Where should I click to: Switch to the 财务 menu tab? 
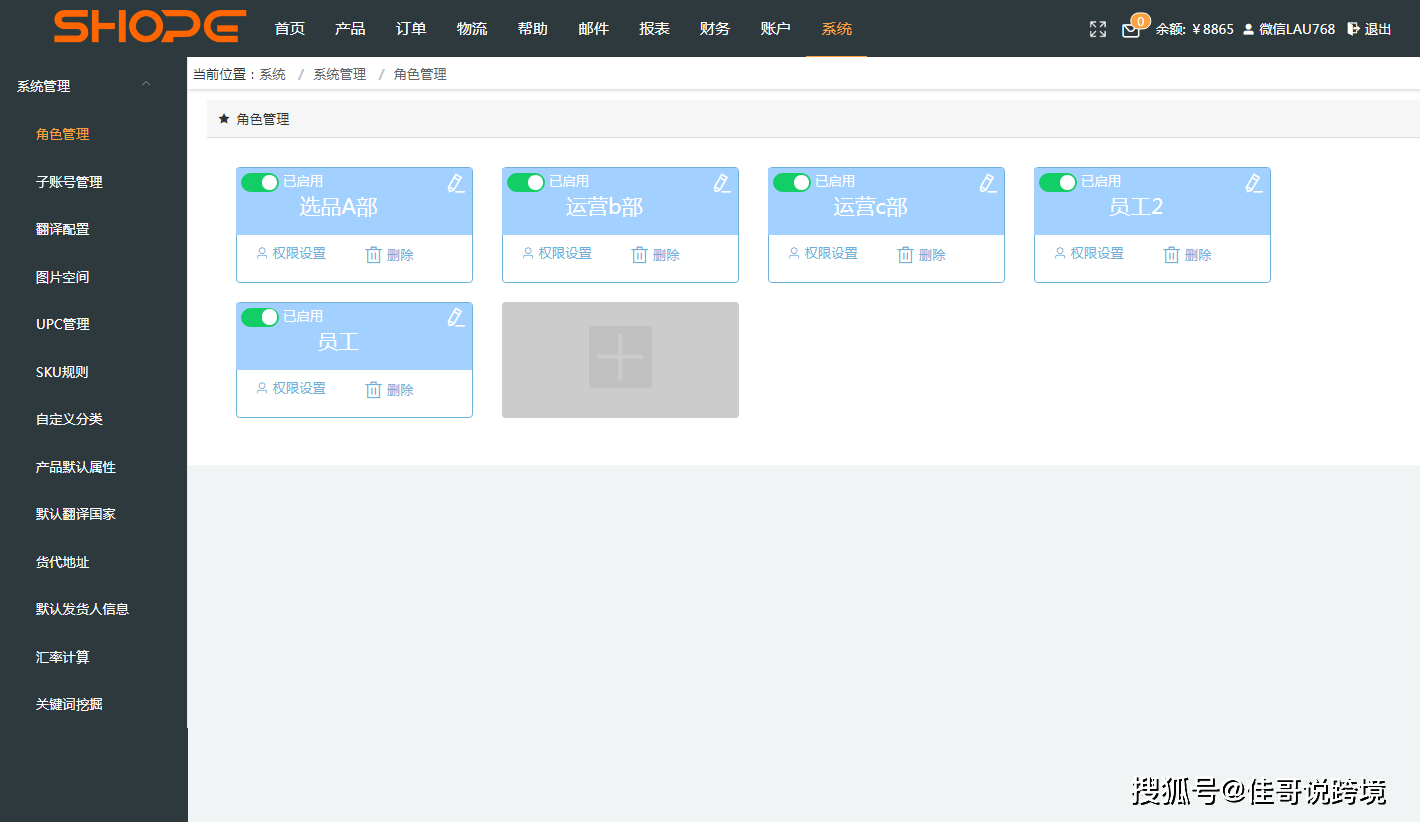tap(714, 29)
